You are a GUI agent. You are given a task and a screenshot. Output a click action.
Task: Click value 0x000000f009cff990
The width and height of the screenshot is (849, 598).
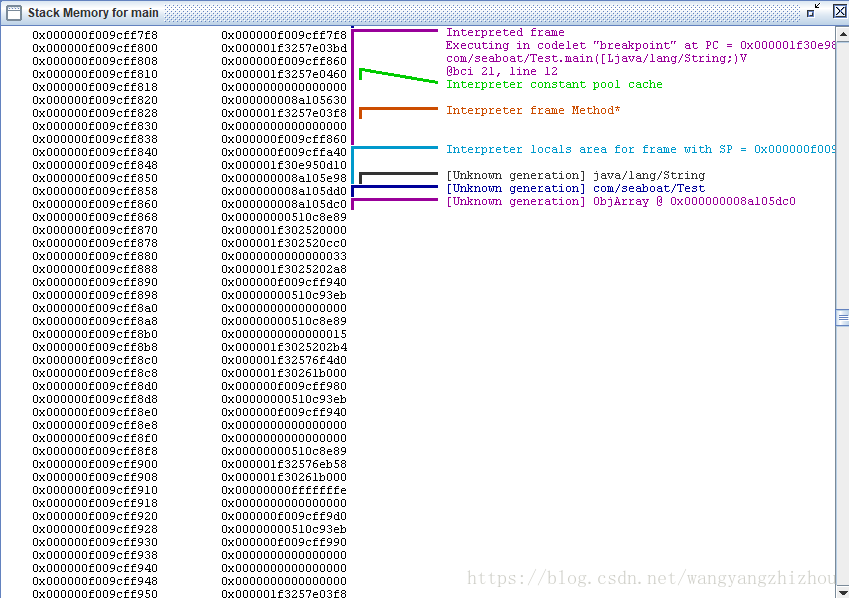pos(284,542)
